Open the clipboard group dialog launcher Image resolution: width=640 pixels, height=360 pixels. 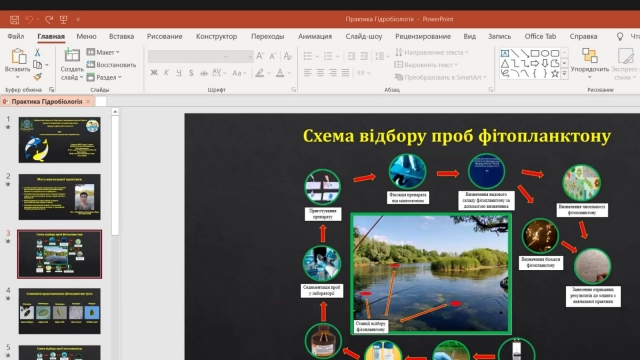51,89
